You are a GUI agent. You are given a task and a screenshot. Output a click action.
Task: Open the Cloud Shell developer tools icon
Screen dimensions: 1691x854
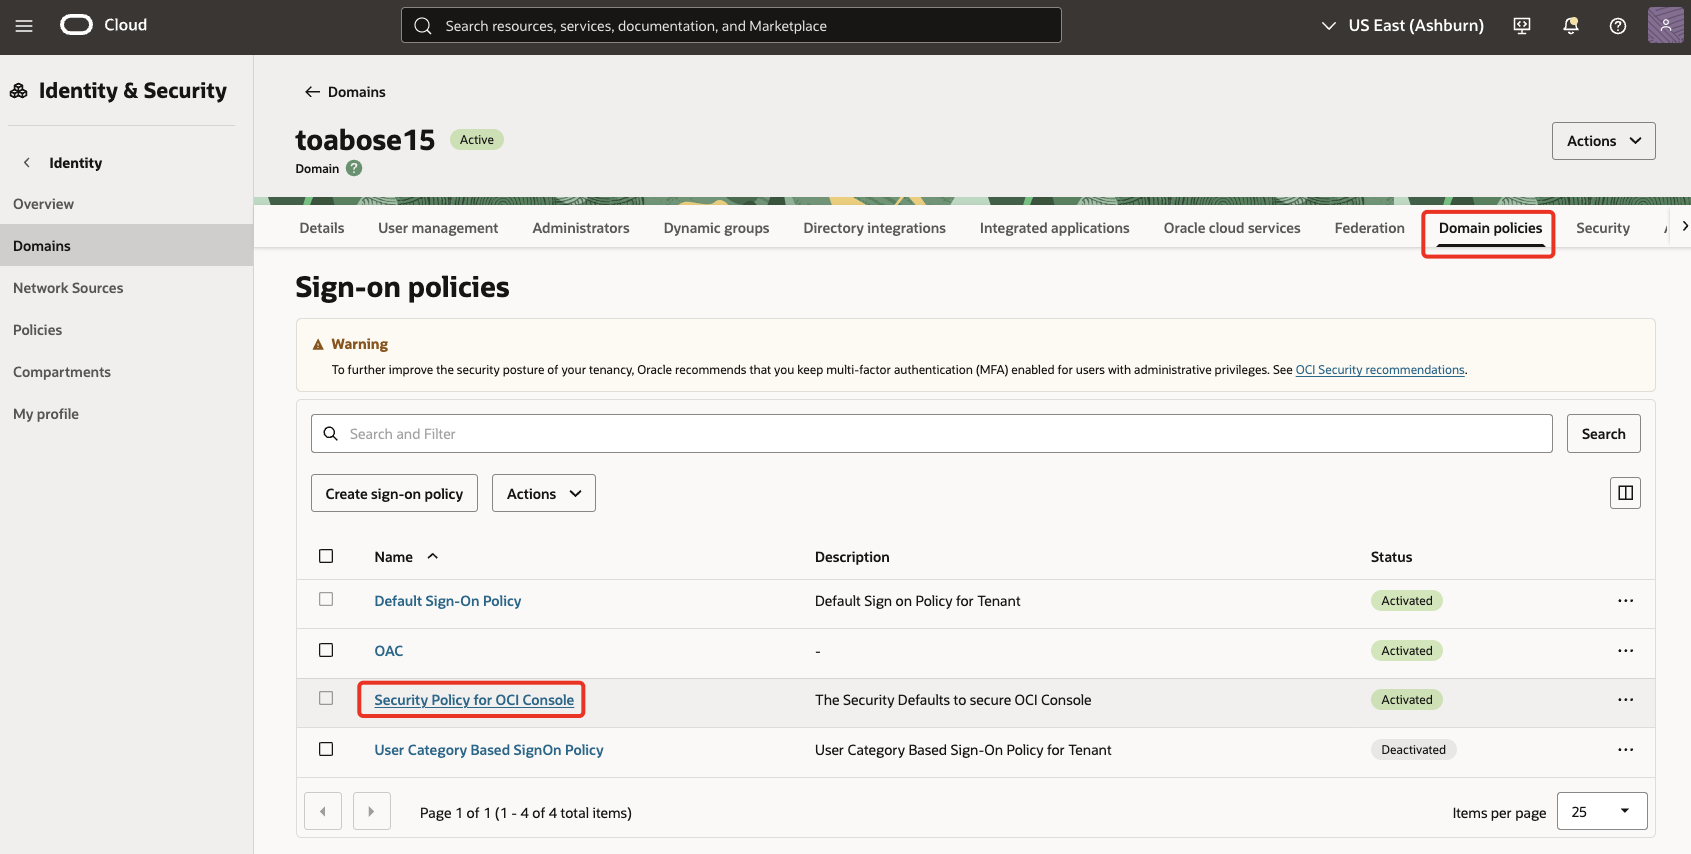pyautogui.click(x=1522, y=26)
